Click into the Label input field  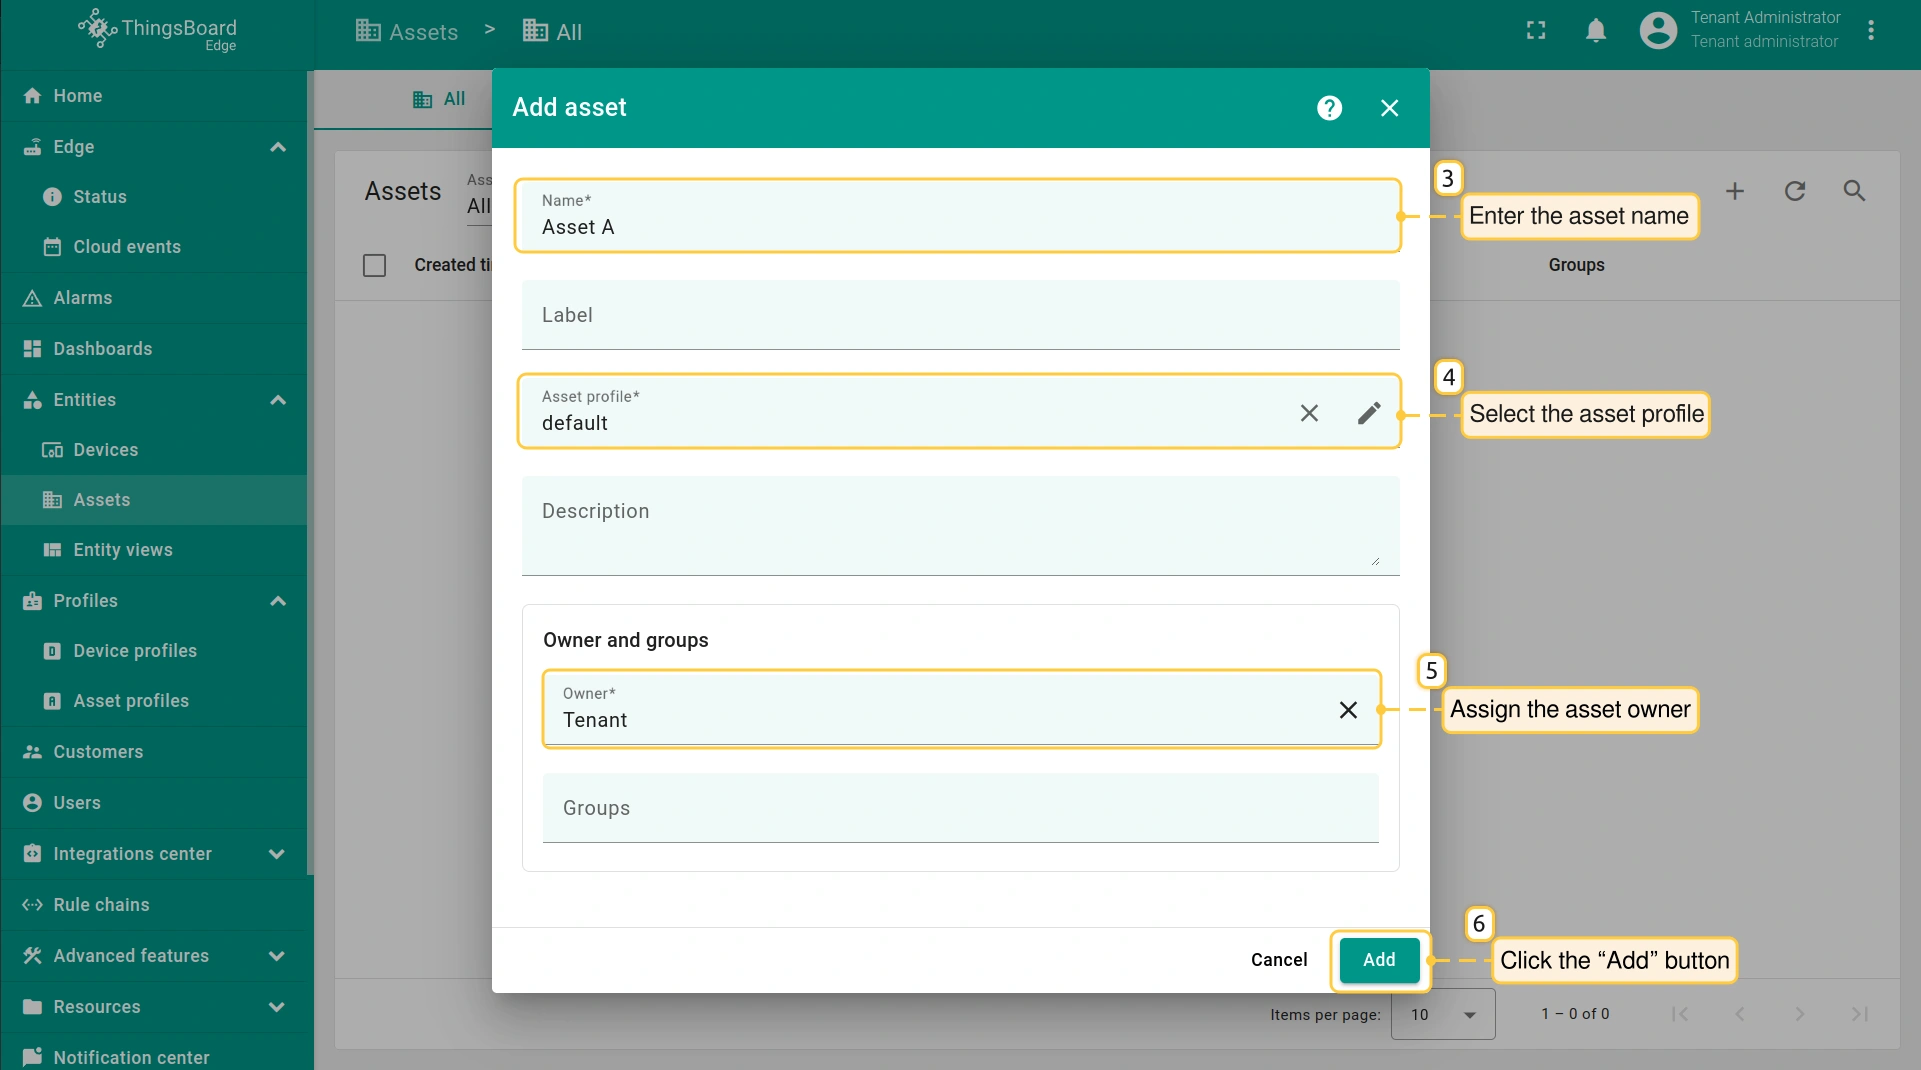point(960,316)
